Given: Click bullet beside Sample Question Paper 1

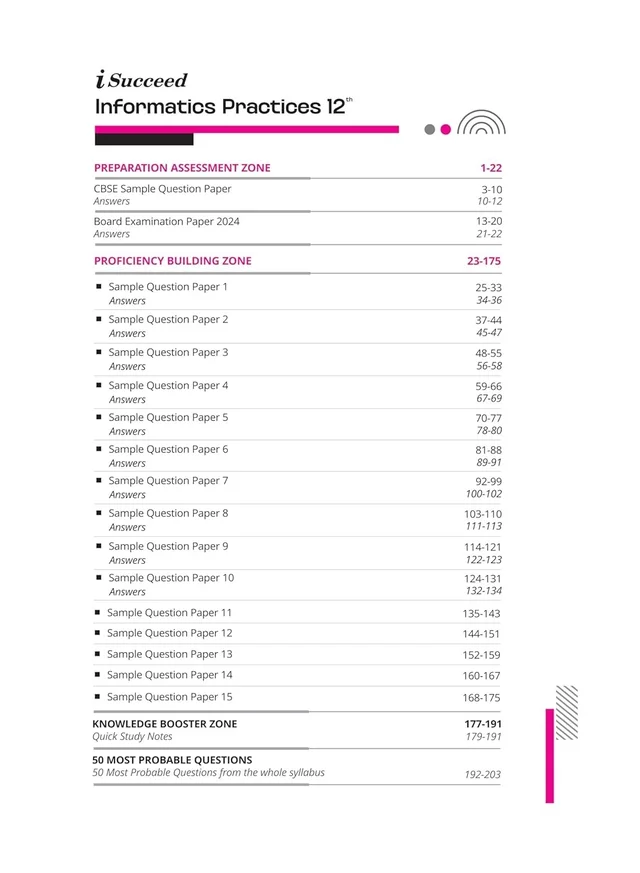Looking at the screenshot, I should (x=99, y=287).
